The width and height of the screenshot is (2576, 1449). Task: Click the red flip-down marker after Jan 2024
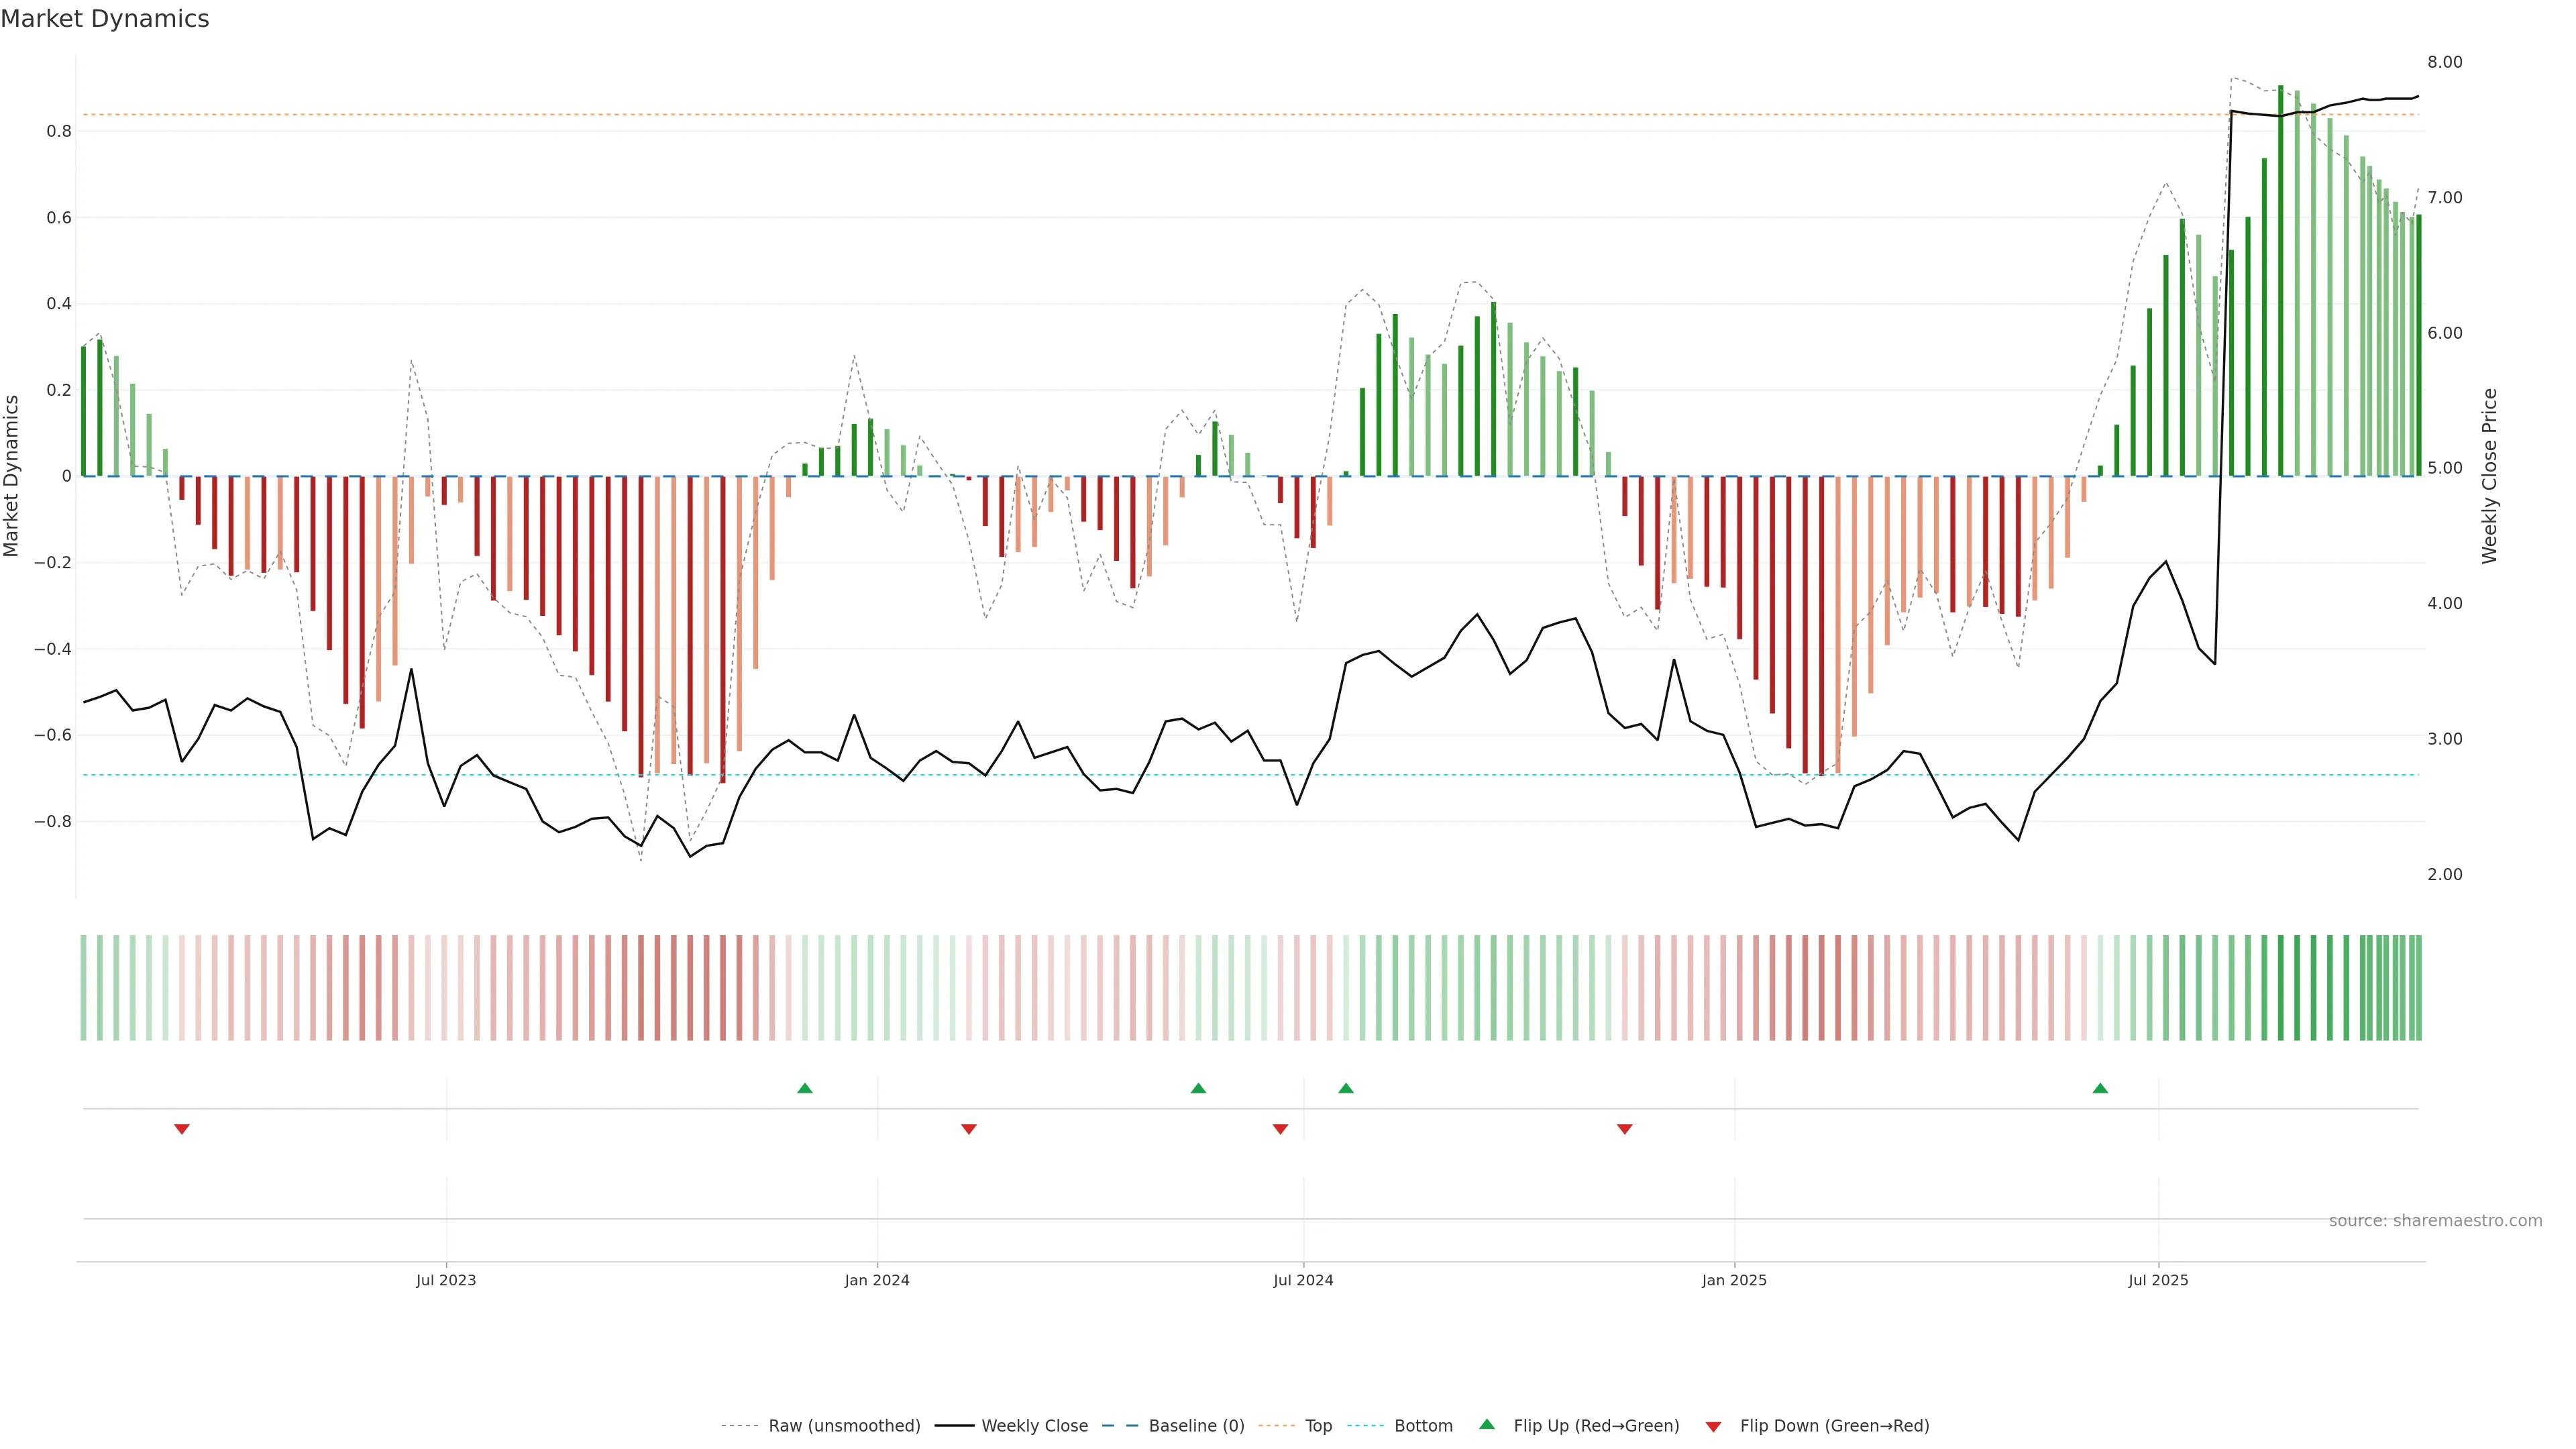(x=969, y=1129)
